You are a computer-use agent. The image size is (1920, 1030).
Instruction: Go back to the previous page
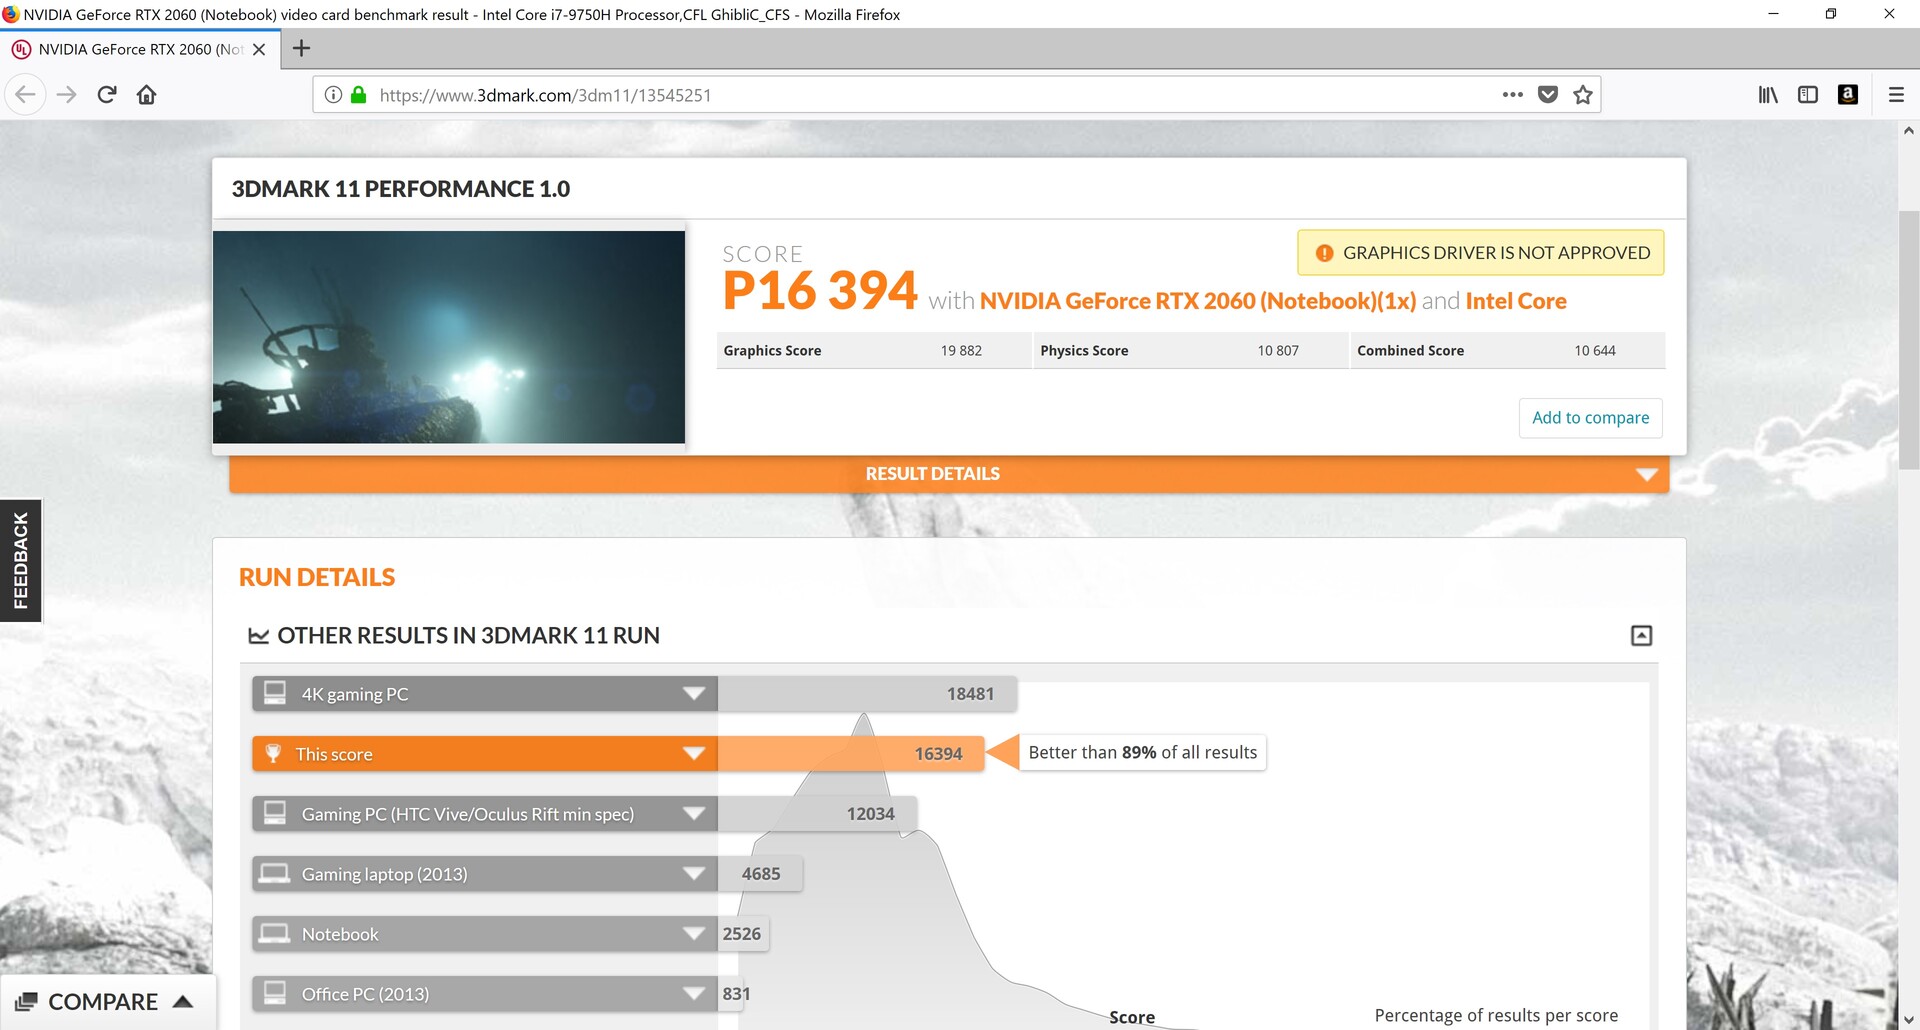[26, 95]
